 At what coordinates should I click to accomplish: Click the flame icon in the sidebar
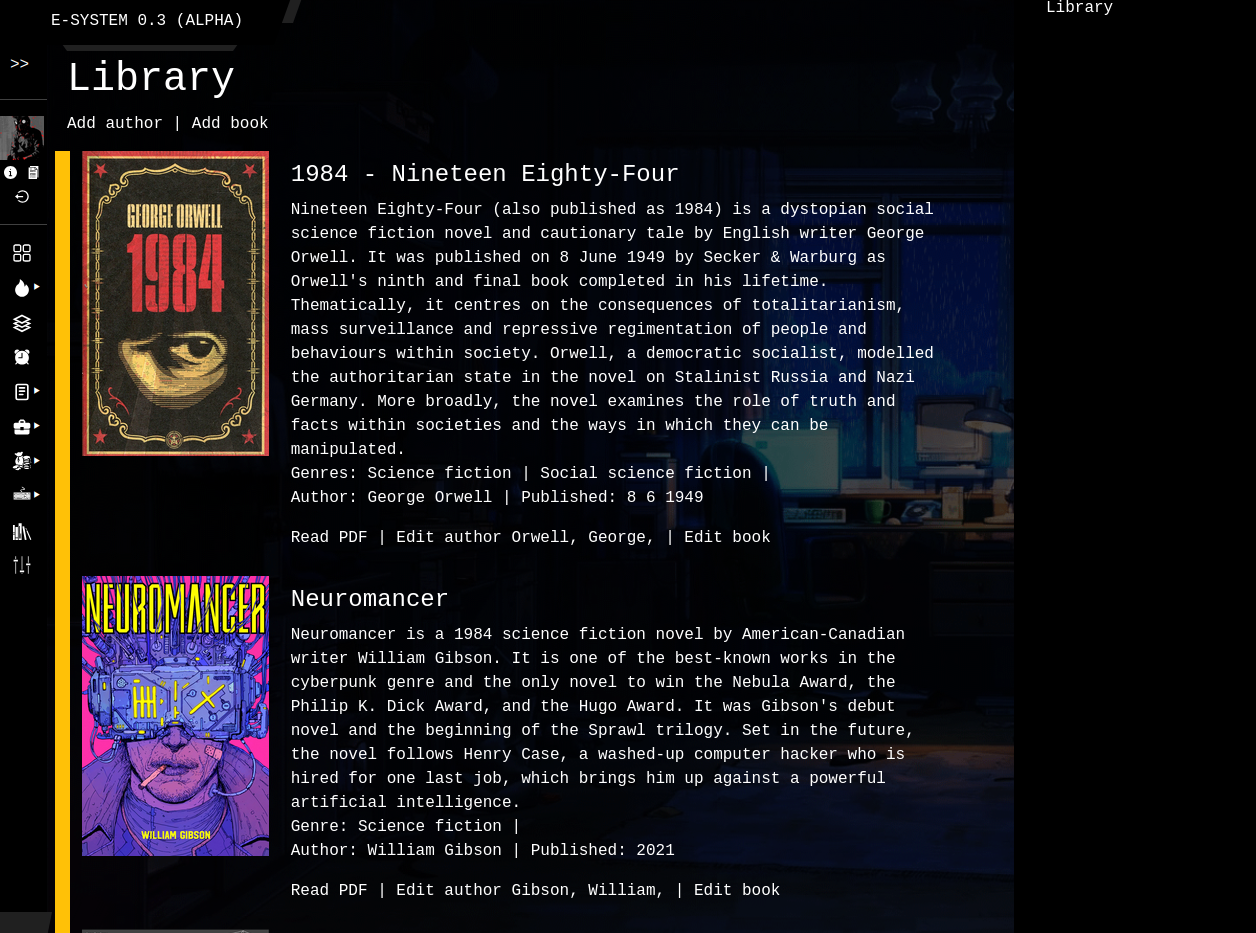[21, 288]
